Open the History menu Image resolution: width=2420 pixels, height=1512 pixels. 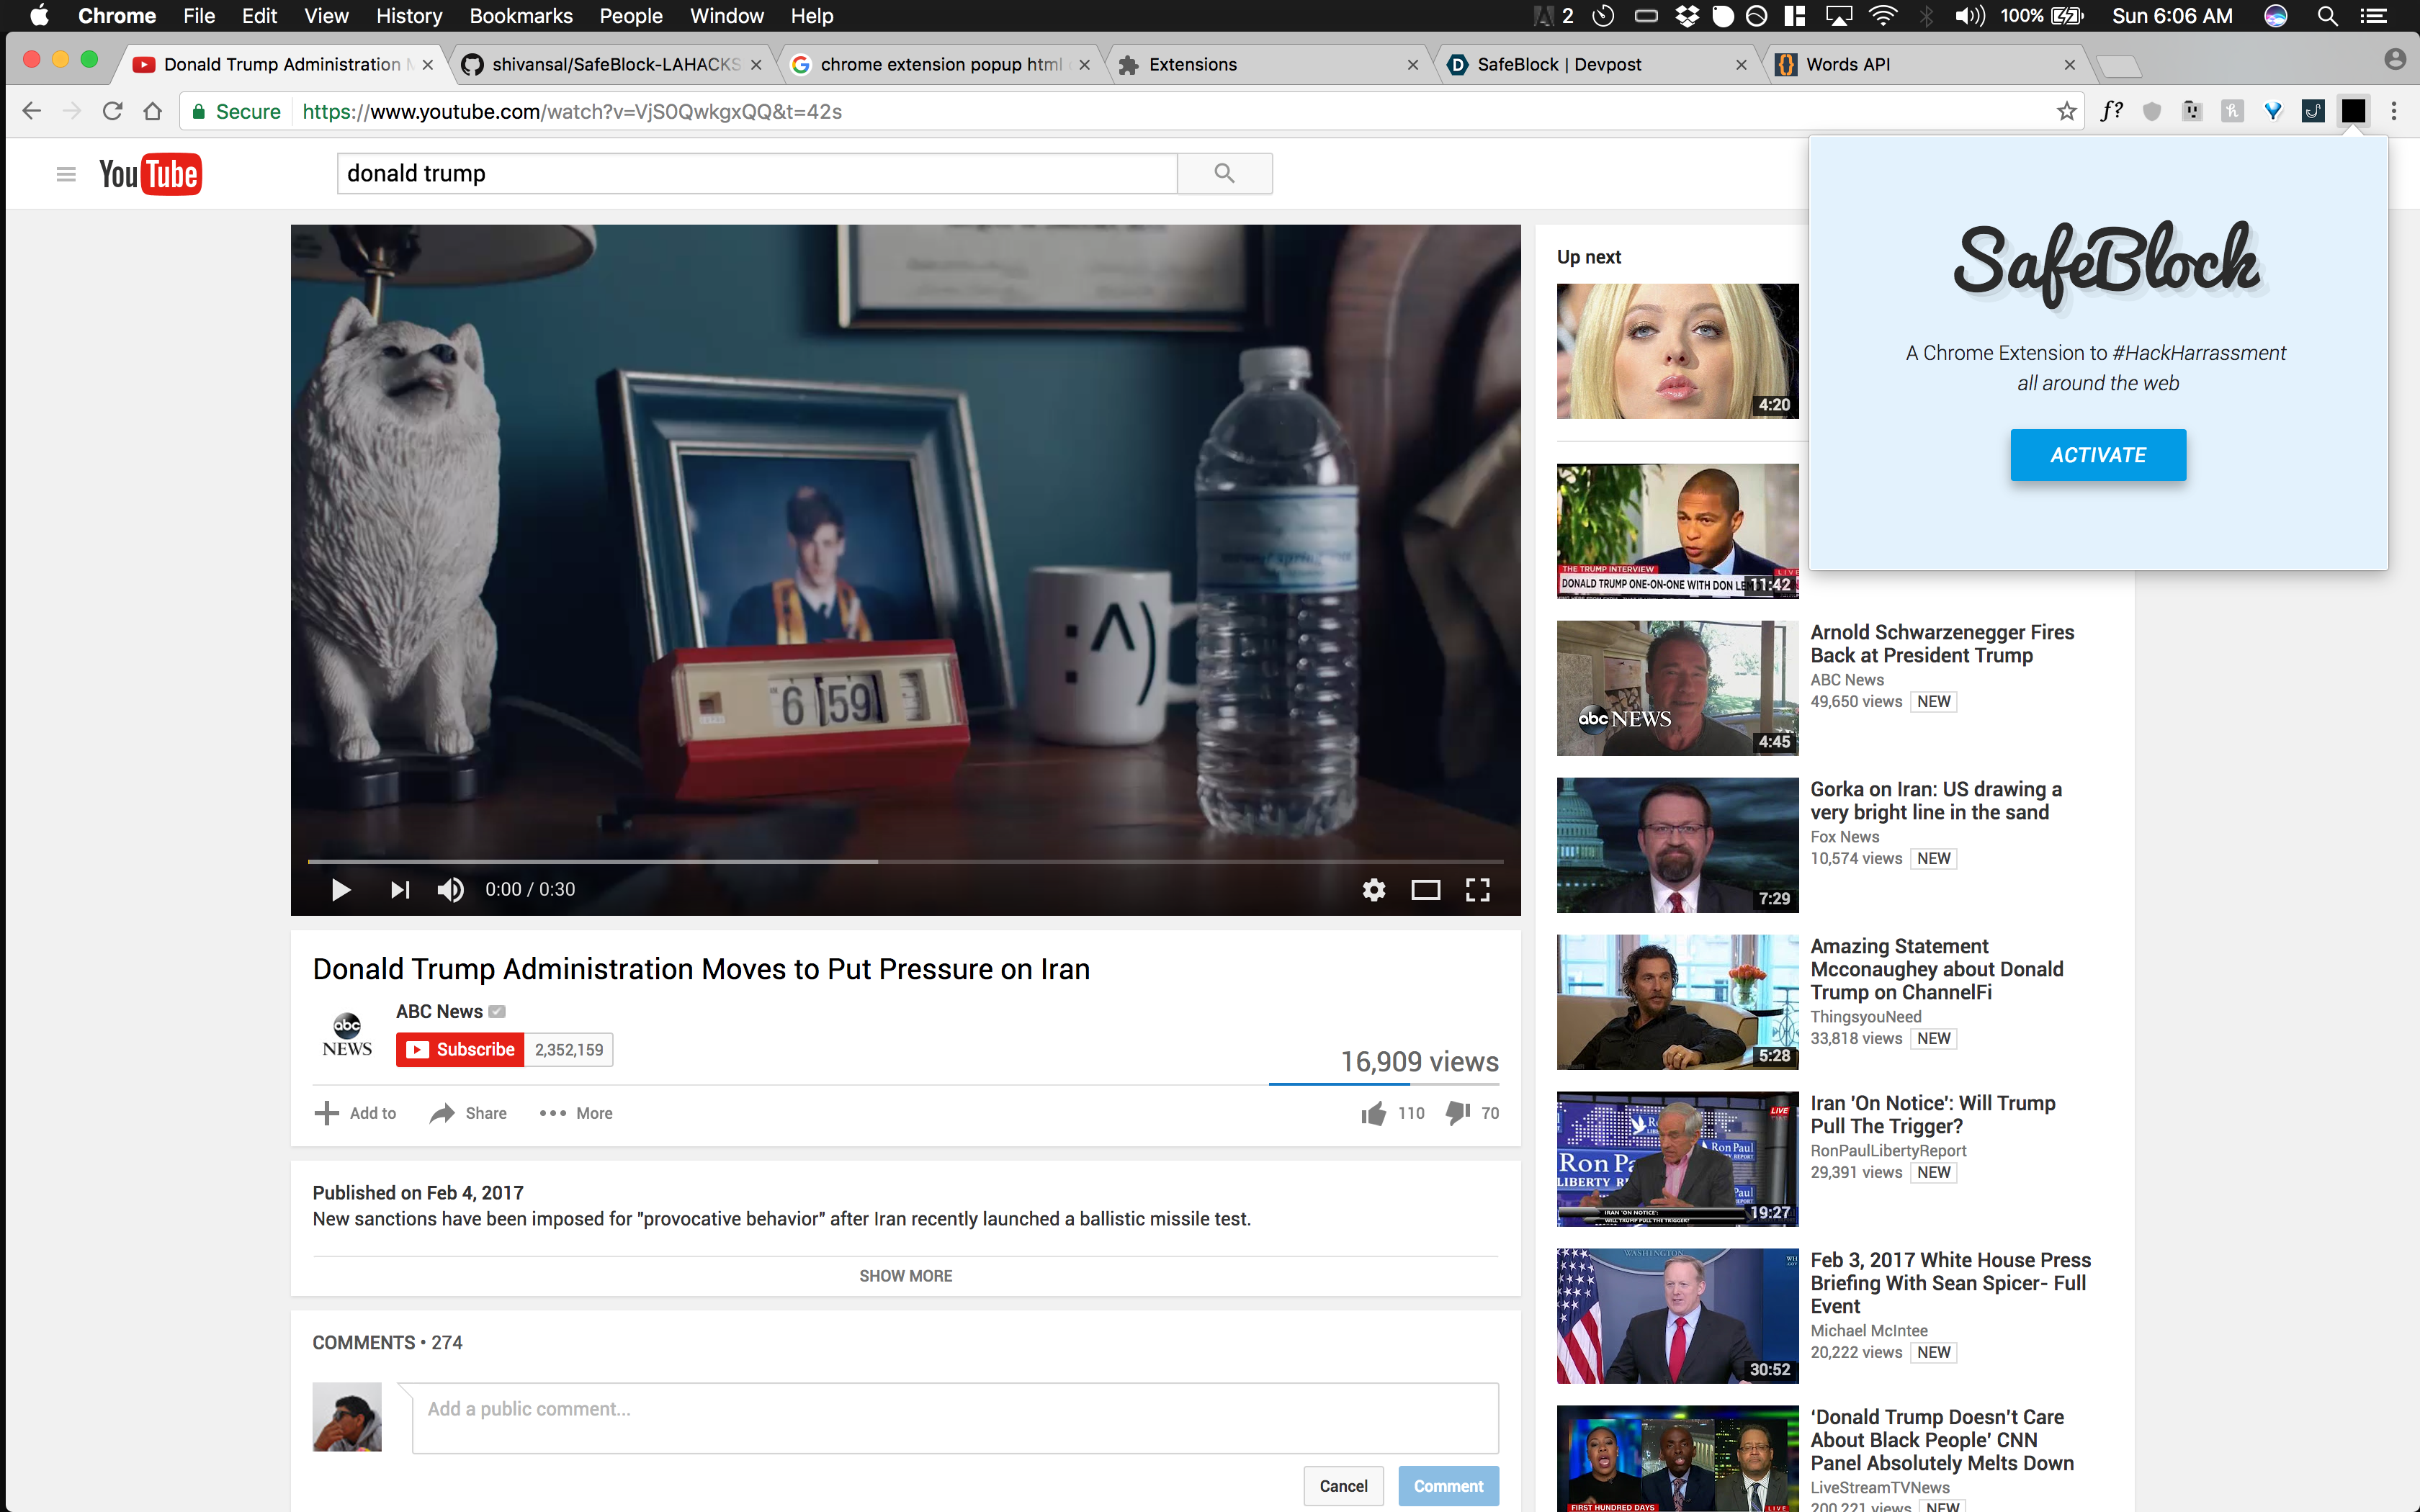(408, 16)
